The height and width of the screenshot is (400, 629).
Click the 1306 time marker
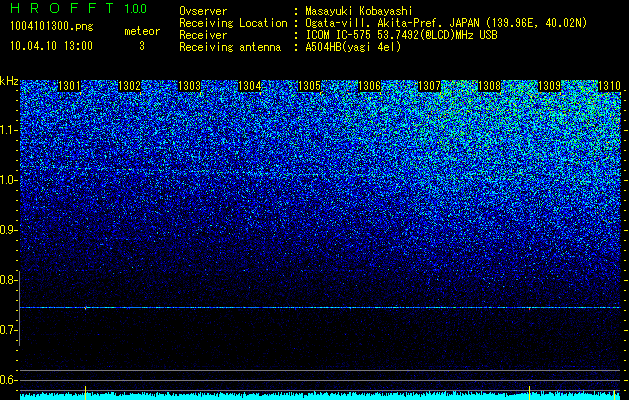click(x=369, y=86)
